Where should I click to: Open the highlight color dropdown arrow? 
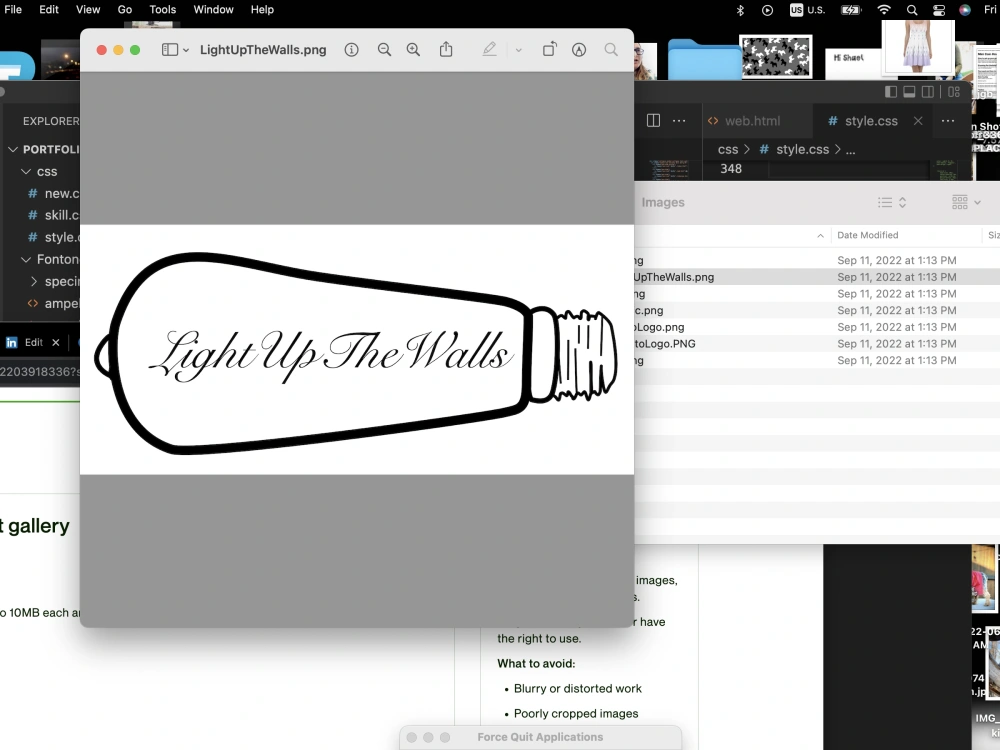518,50
